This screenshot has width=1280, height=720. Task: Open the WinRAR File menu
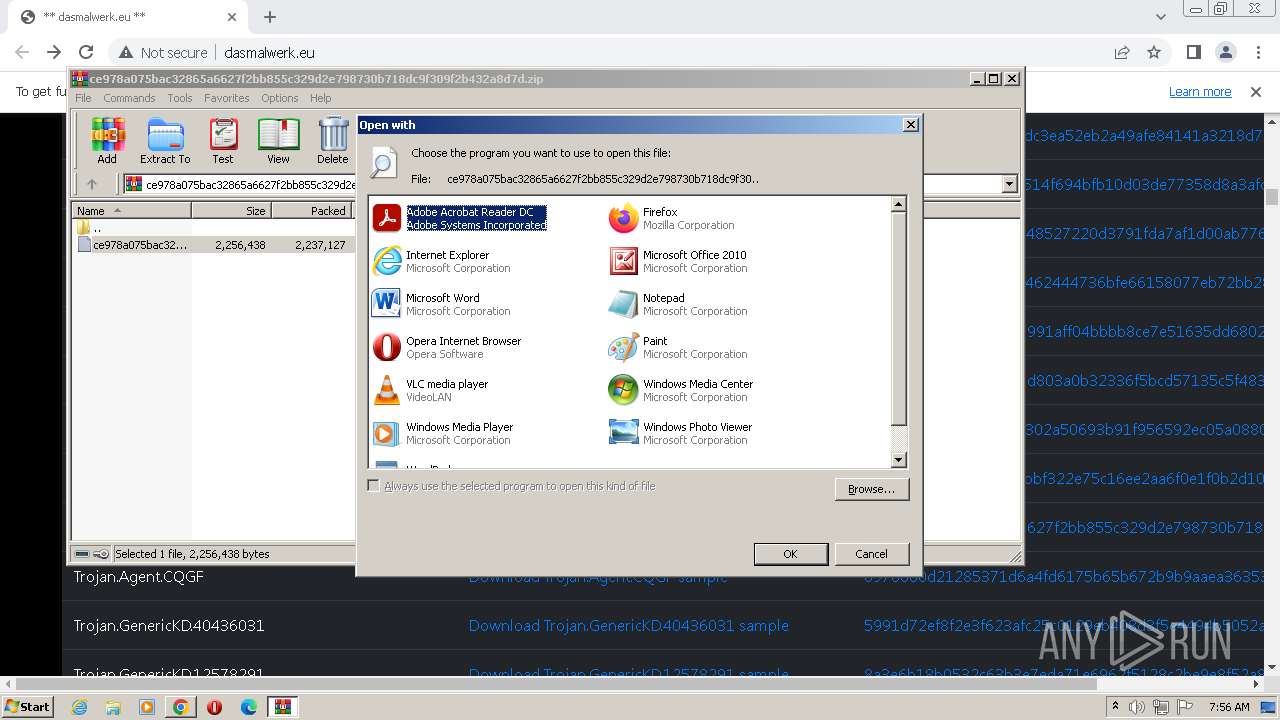[x=83, y=98]
